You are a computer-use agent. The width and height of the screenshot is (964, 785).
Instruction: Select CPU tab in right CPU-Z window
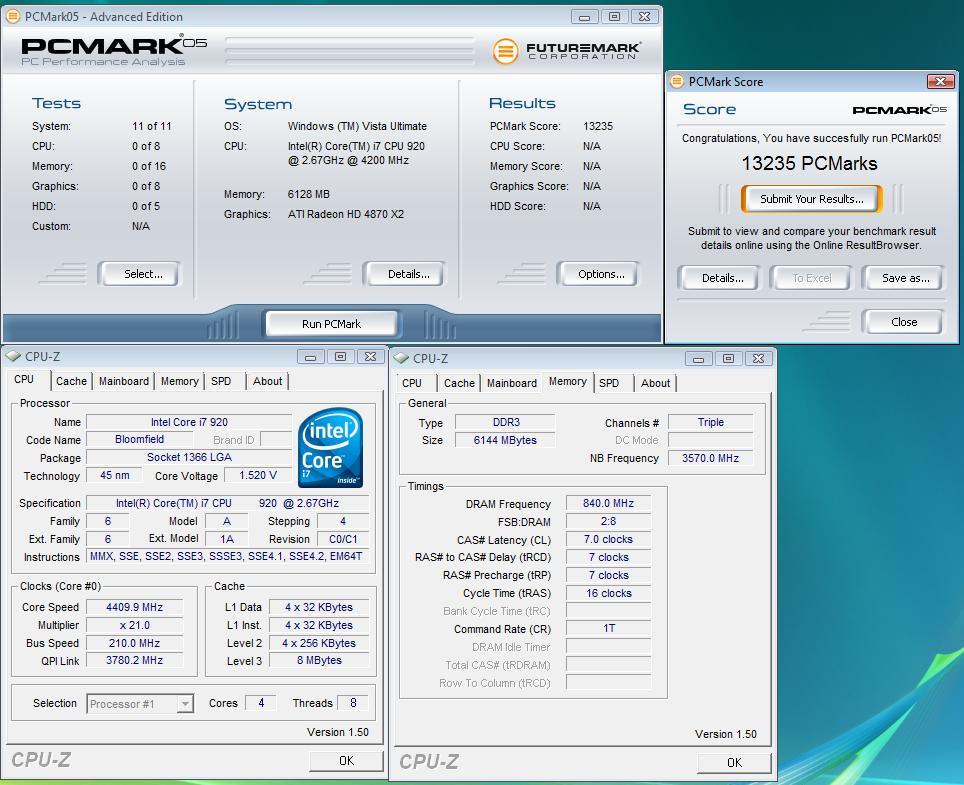pos(412,383)
